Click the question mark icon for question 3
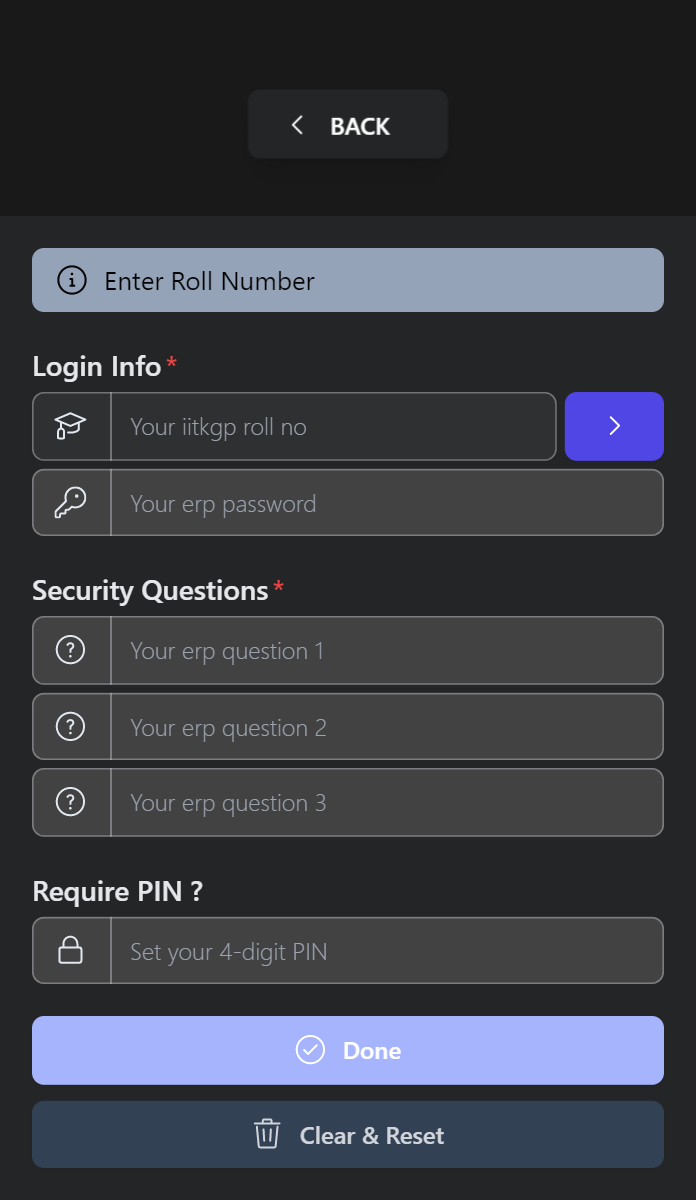This screenshot has width=696, height=1200. [x=70, y=802]
